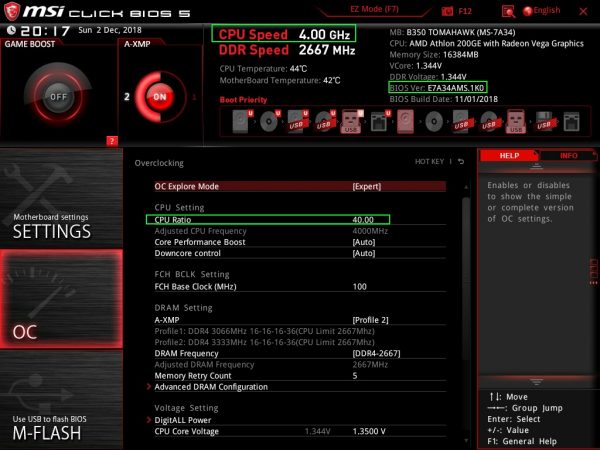Select the UEFI hard disk boot icon with U badge
The width and height of the screenshot is (600, 450).
[x=243, y=121]
